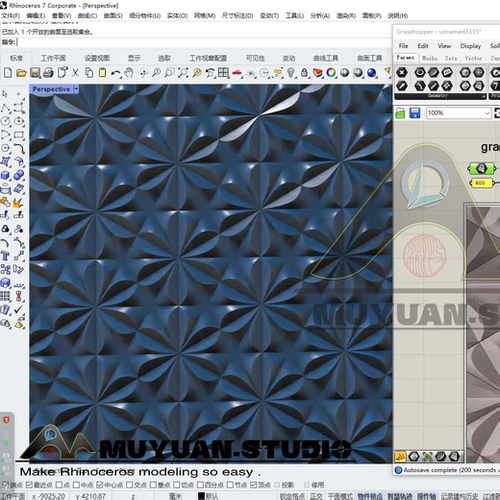Open the Perspective viewport dropdown arrow

(x=76, y=89)
